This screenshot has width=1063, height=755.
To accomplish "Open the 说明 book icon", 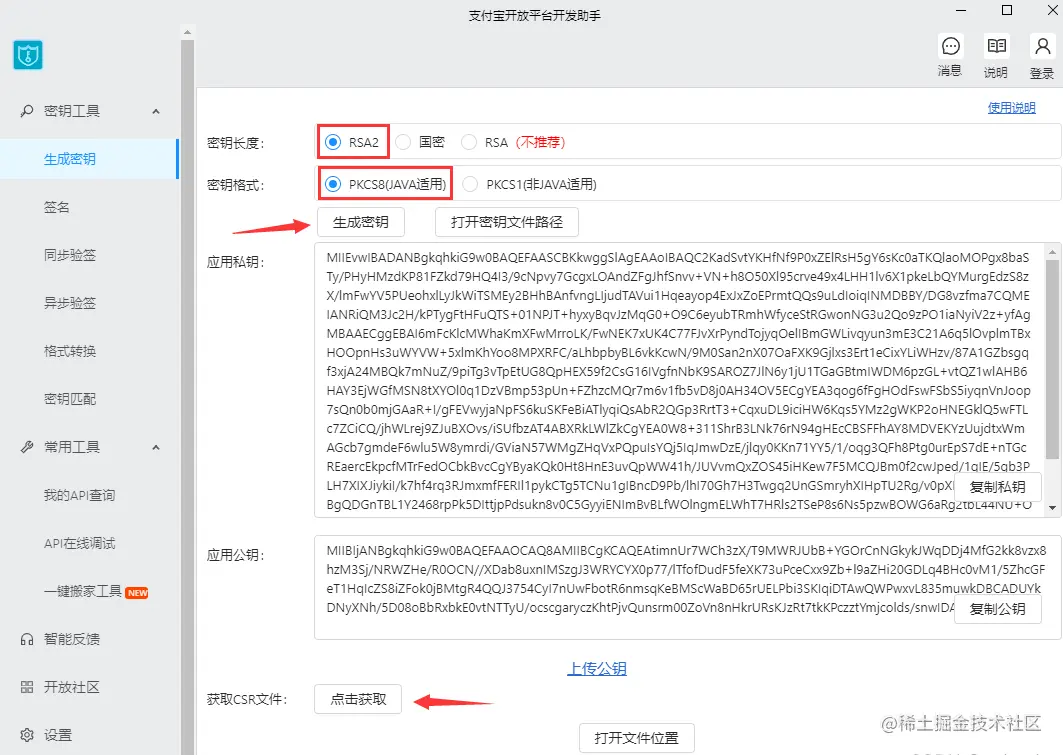I will pyautogui.click(x=997, y=46).
